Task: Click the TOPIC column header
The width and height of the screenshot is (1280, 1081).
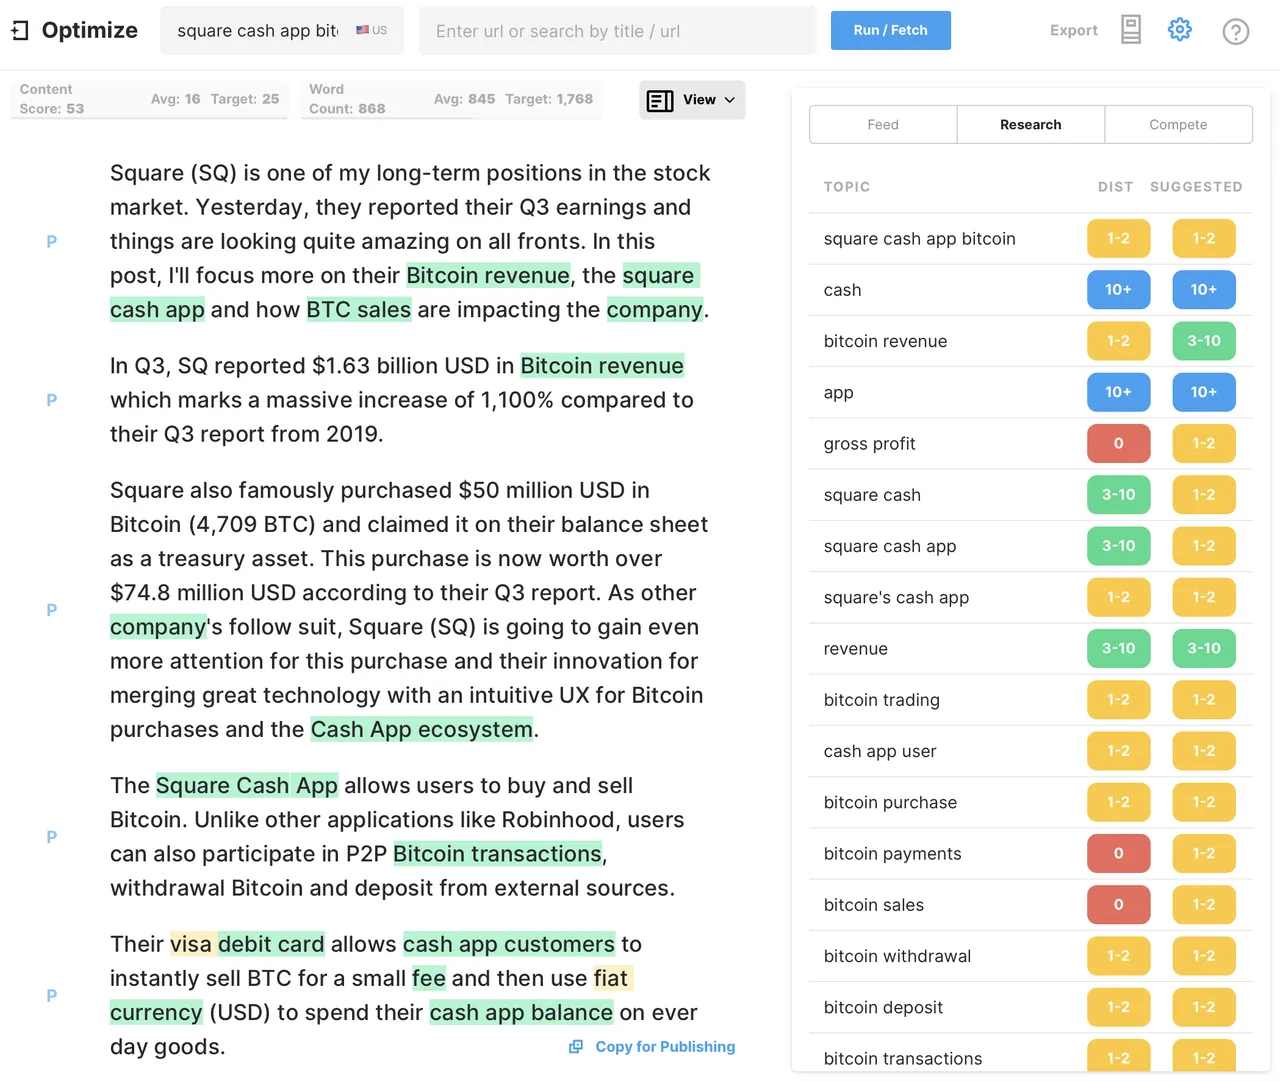Action: point(847,187)
